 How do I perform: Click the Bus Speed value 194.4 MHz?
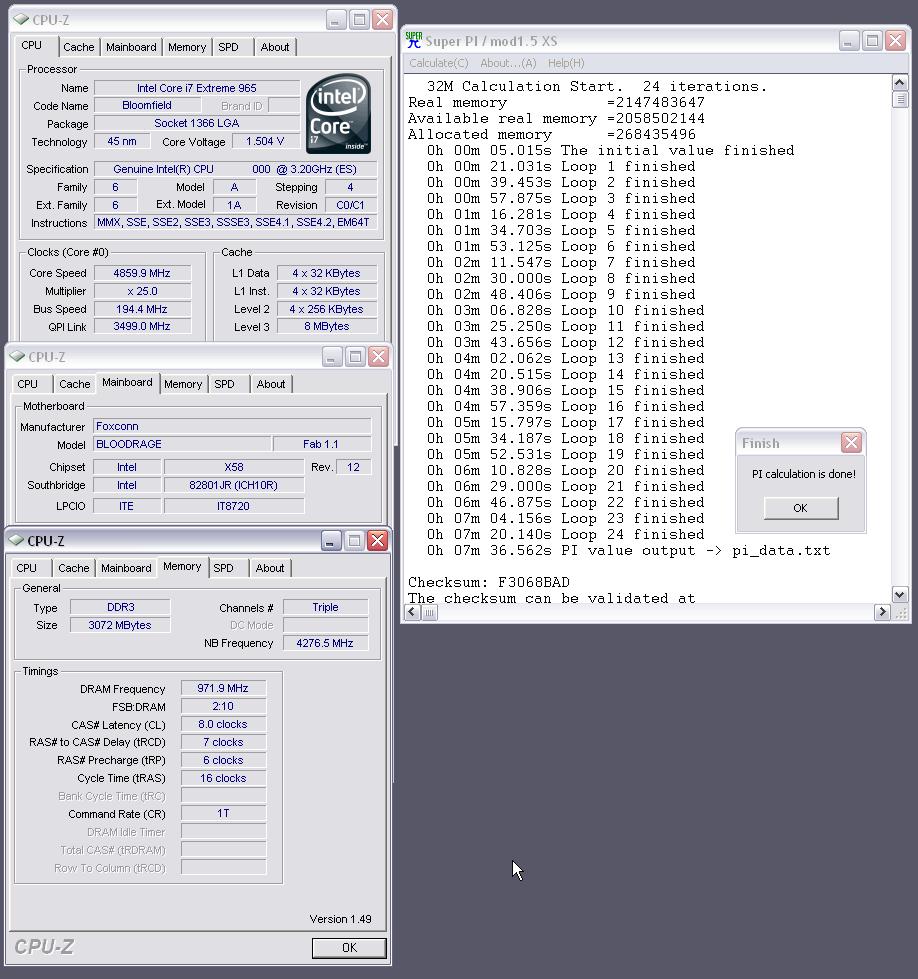coord(142,310)
